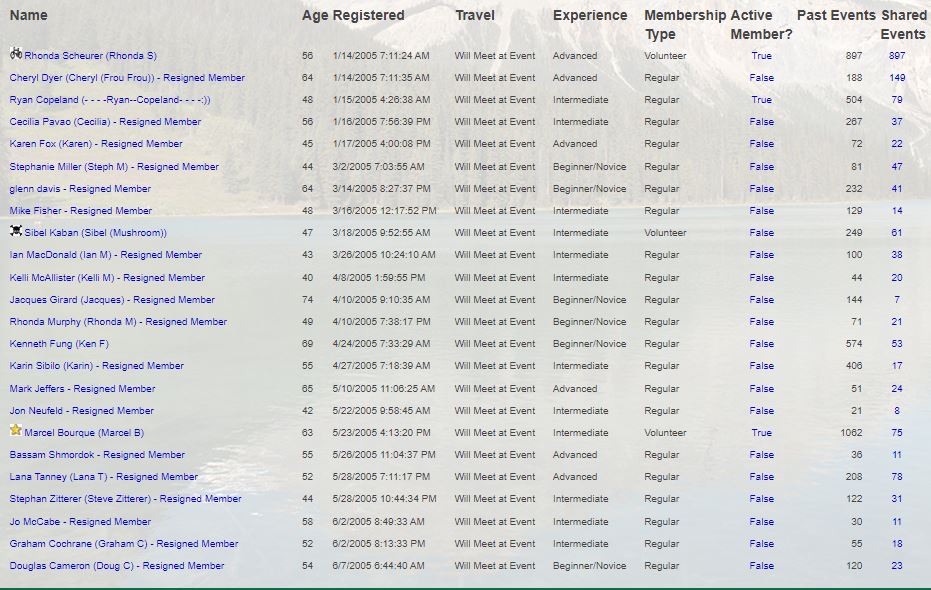Open shared events count 78 for Lana Tanney
This screenshot has width=931, height=590.
(897, 477)
